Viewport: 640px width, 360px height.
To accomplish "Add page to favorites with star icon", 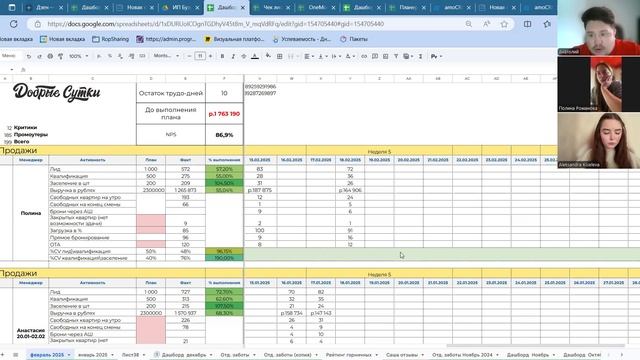I will [504, 24].
